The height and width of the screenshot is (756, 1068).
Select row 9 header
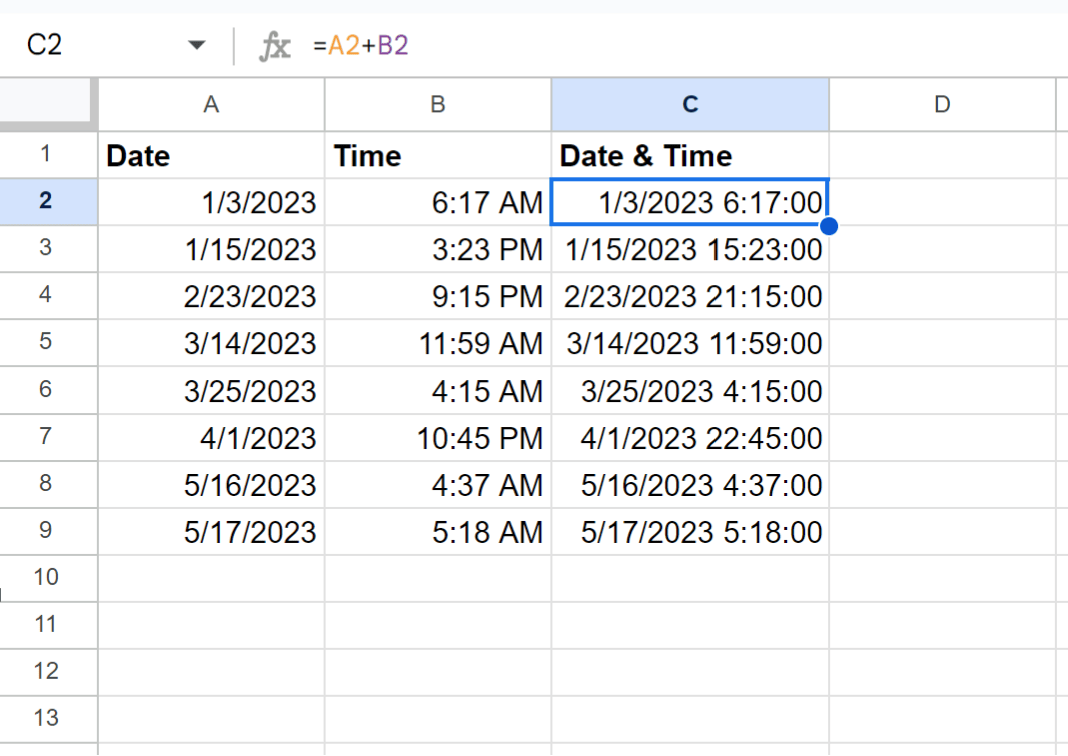(46, 531)
